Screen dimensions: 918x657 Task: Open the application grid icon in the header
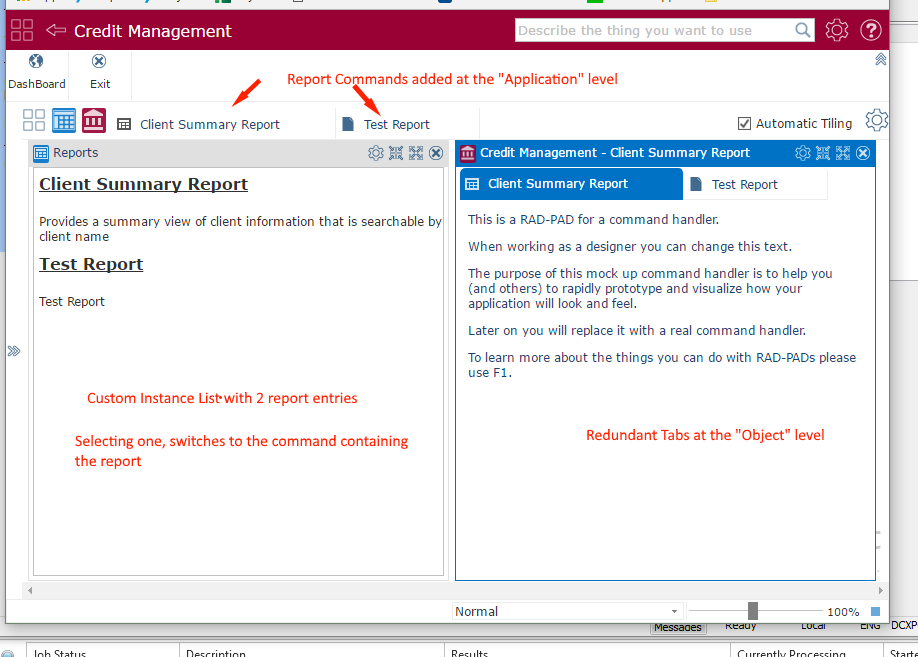click(22, 30)
